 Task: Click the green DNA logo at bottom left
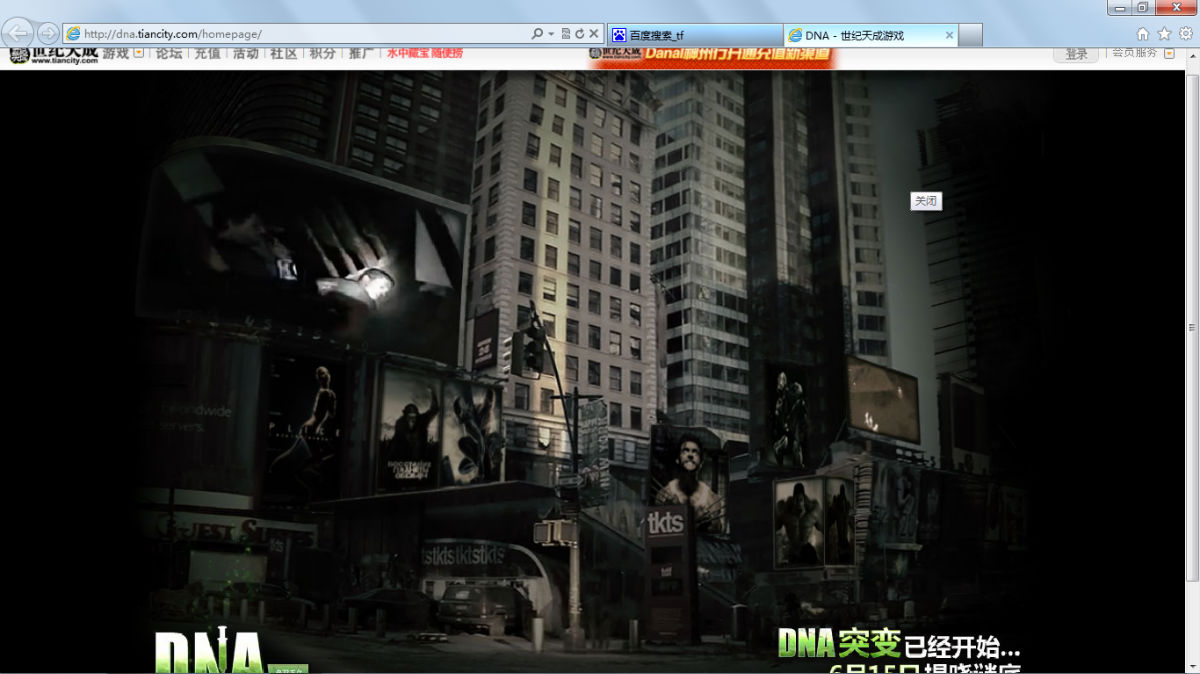coord(210,650)
